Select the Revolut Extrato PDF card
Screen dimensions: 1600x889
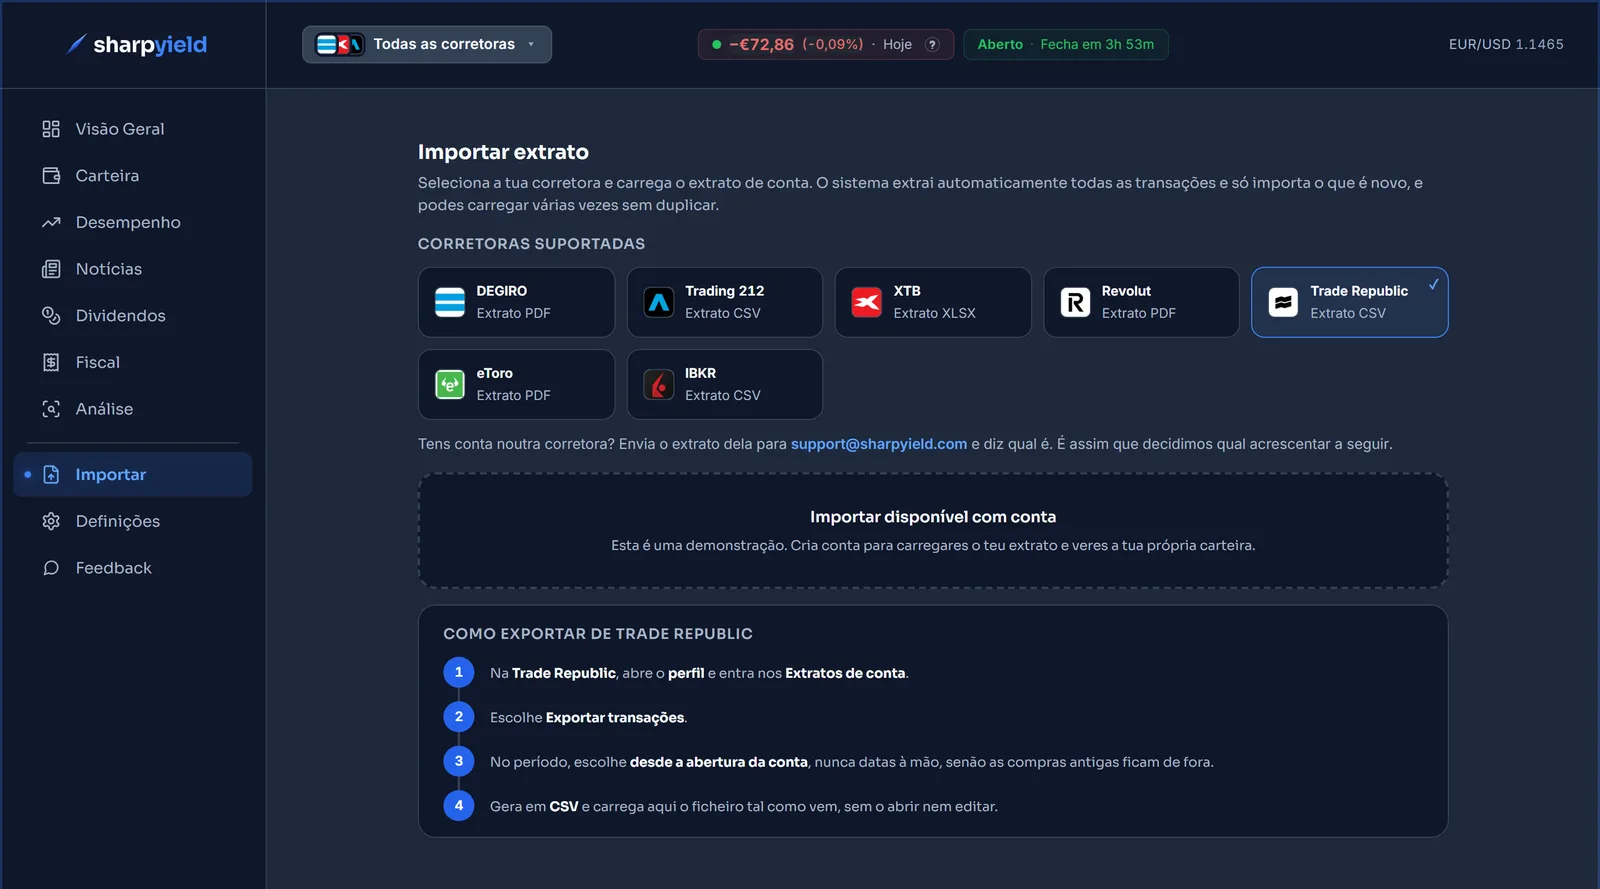click(1142, 302)
